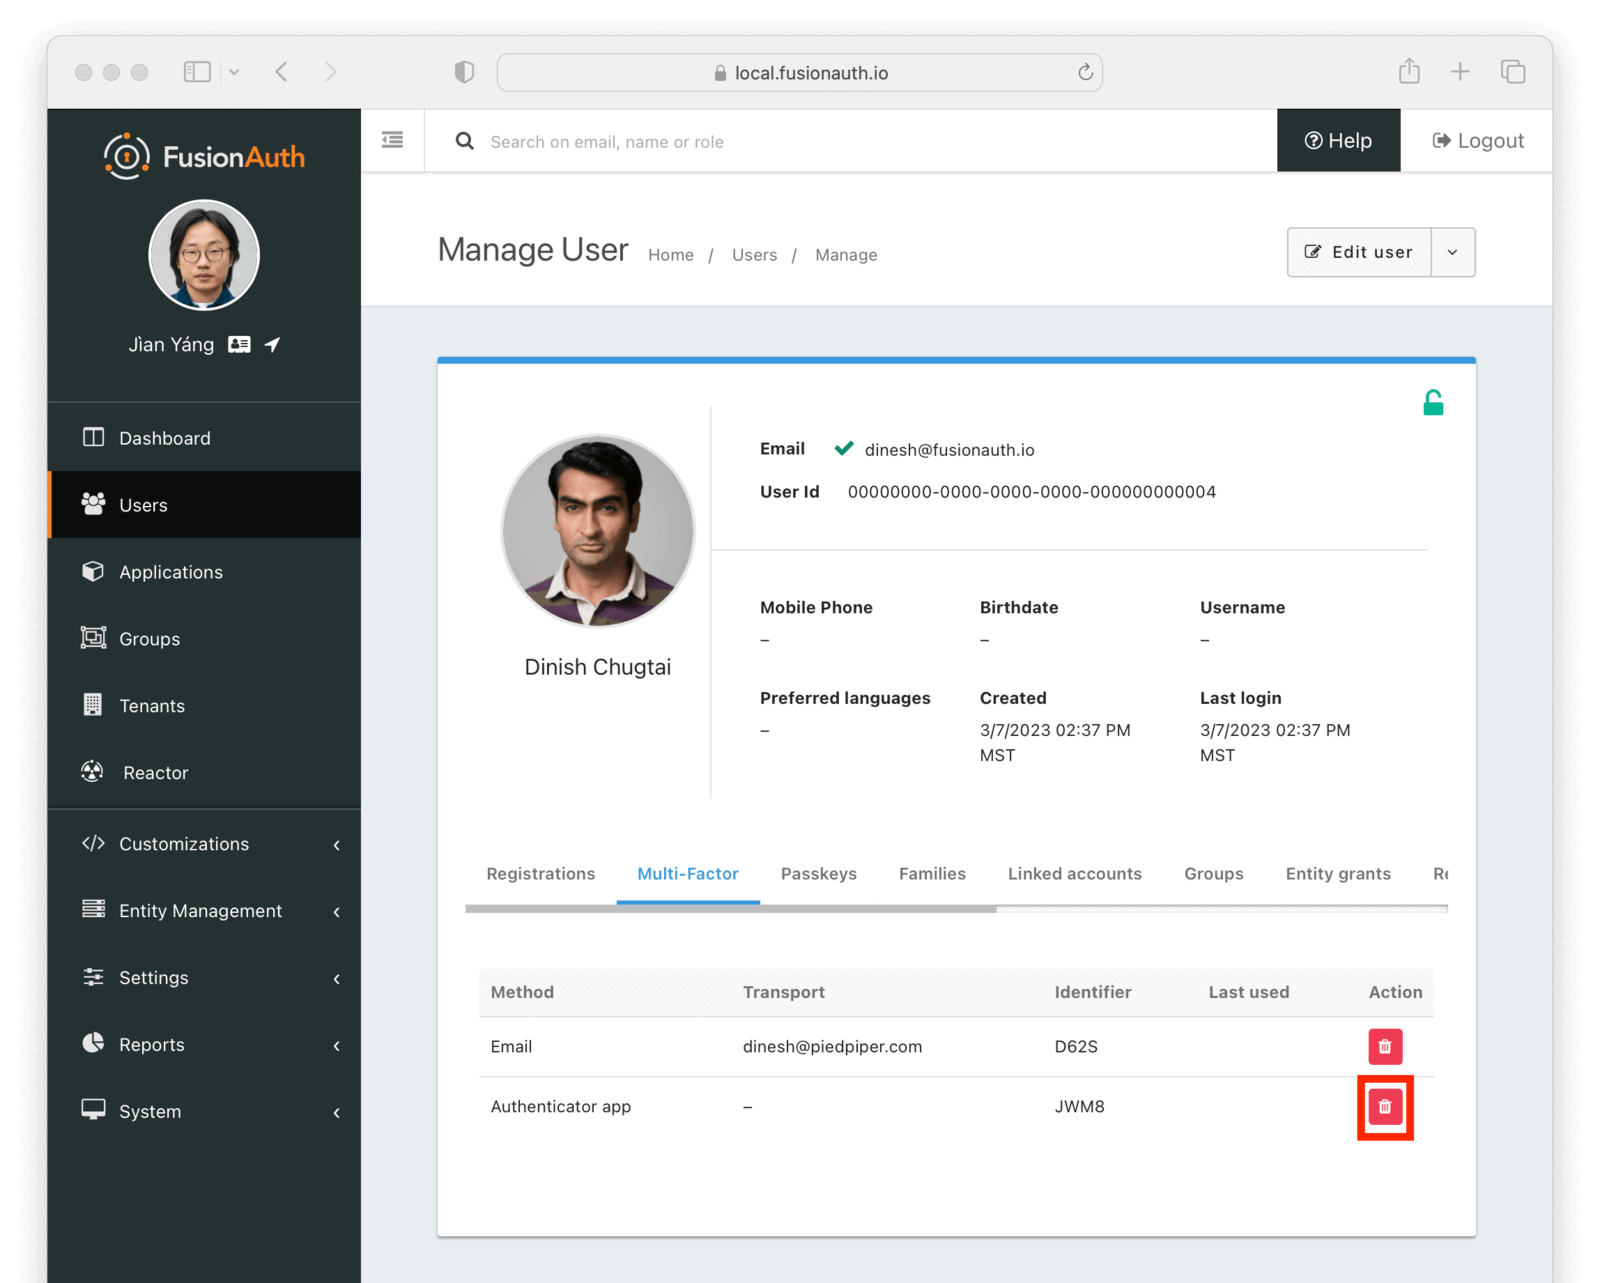The height and width of the screenshot is (1283, 1600).
Task: Click the dinesh@piedpiper.com transport cell
Action: click(x=832, y=1046)
